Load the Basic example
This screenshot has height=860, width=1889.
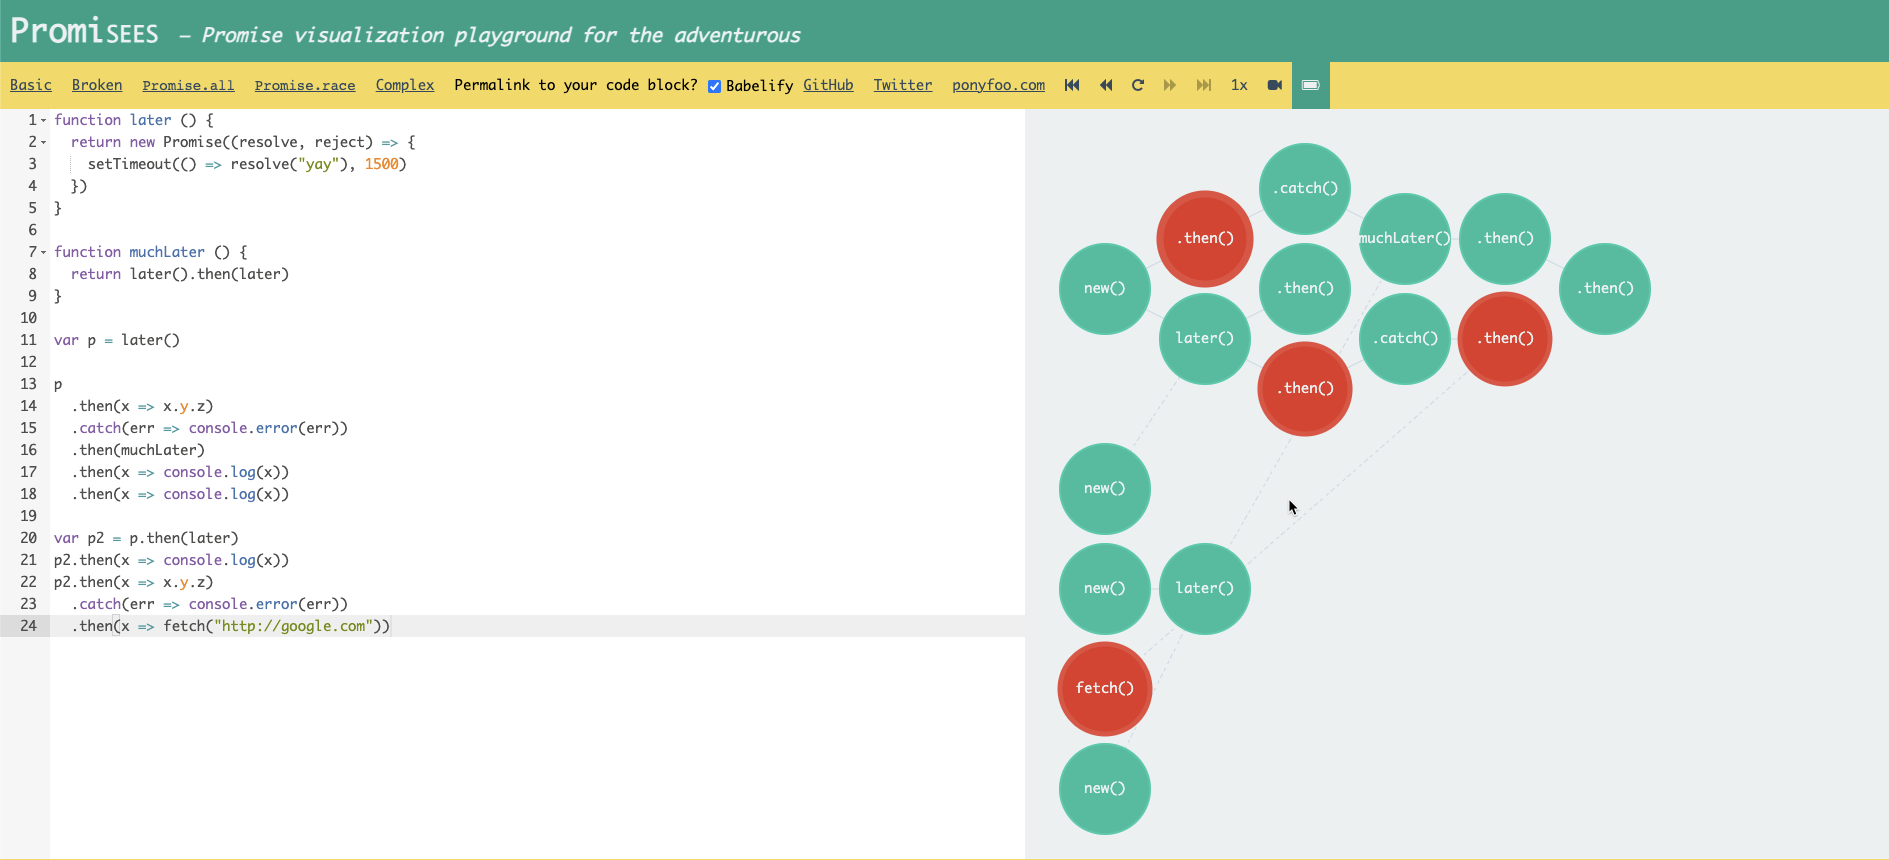click(x=31, y=85)
